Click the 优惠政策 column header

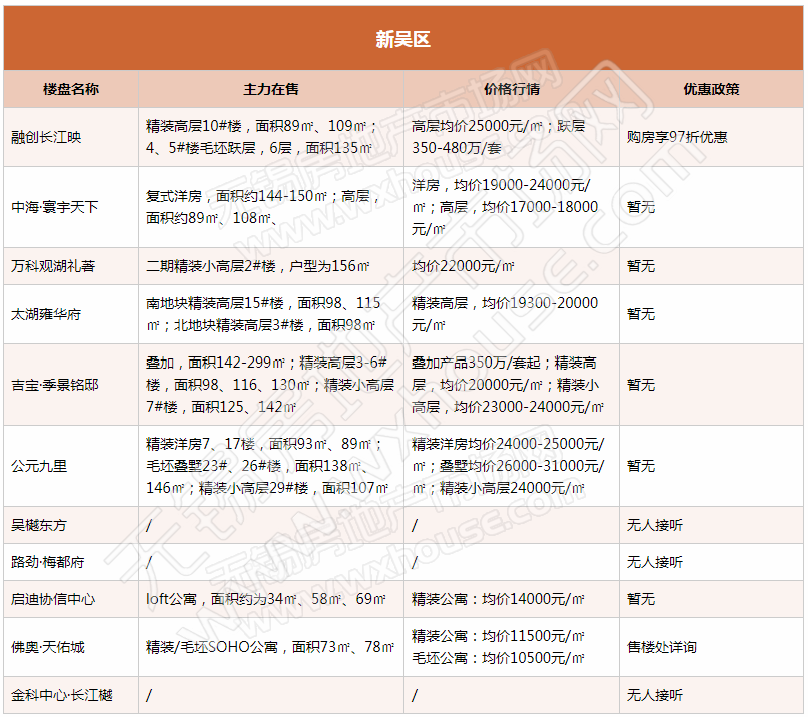711,89
